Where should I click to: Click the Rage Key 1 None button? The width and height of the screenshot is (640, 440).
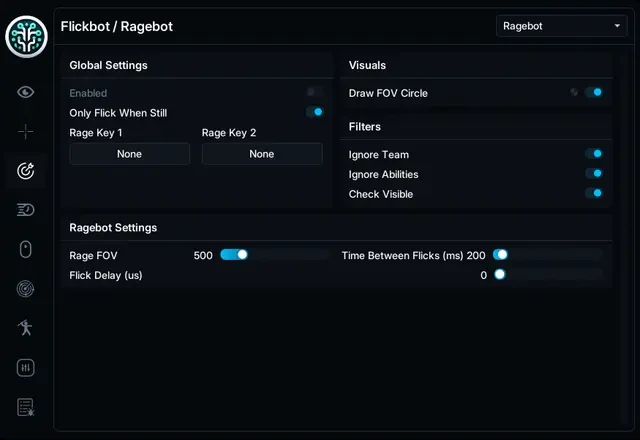(129, 154)
